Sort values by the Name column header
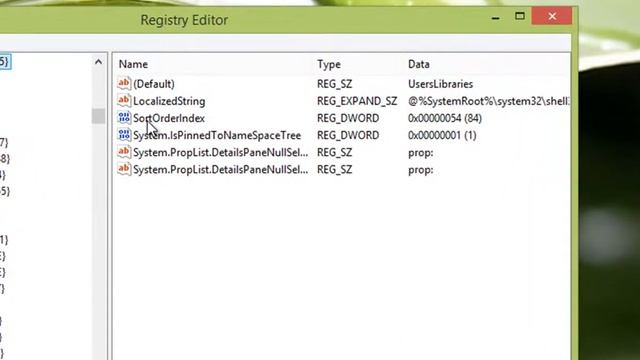This screenshot has width=640, height=360. [x=133, y=64]
